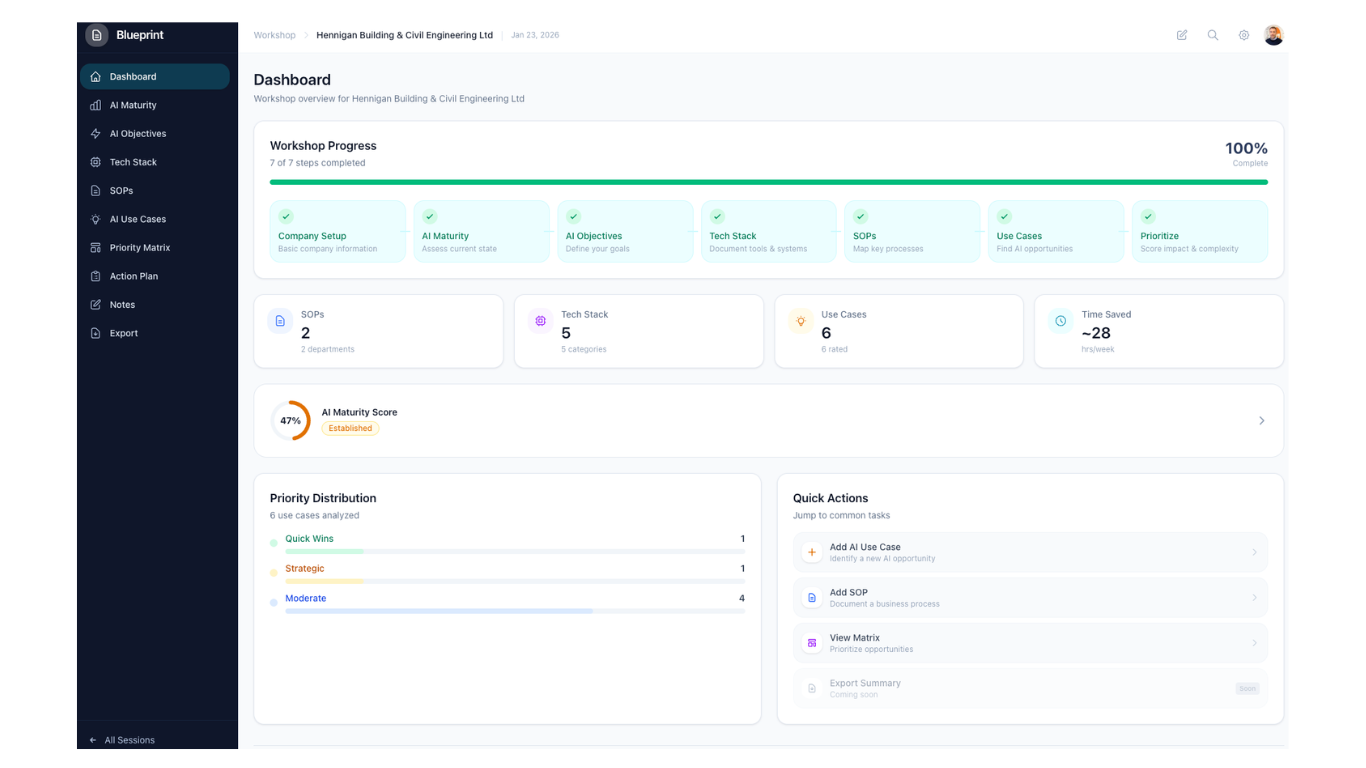Image resolution: width=1366 pixels, height=768 pixels.
Task: Click chevron on Add AI Use Case row
Action: click(x=1254, y=552)
